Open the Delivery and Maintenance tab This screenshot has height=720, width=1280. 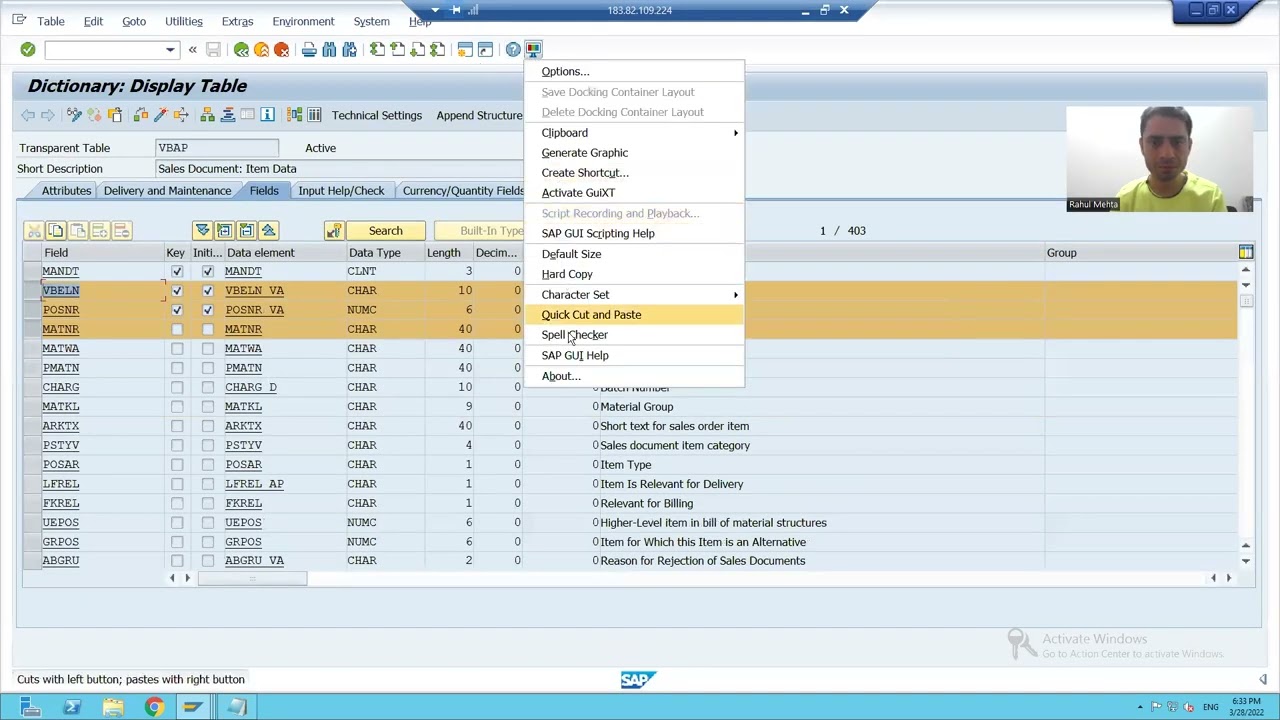click(x=167, y=190)
